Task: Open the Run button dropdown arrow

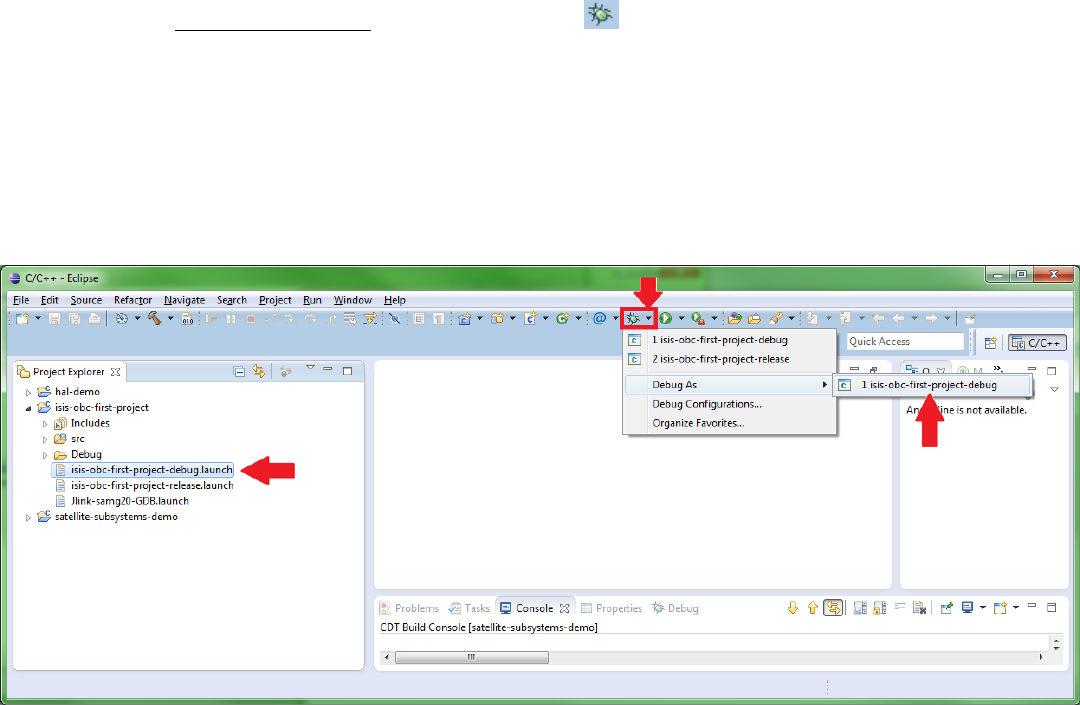Action: (x=681, y=319)
